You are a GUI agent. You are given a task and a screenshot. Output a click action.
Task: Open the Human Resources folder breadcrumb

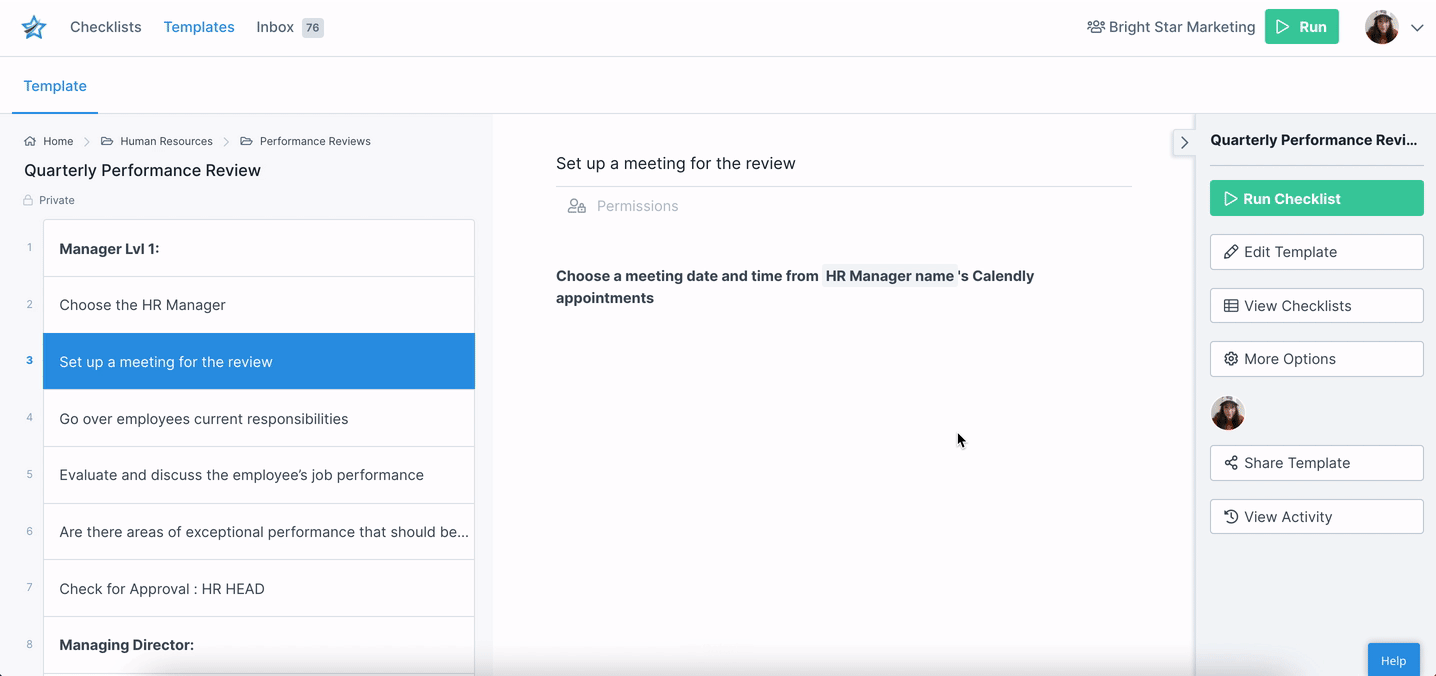[x=166, y=141]
